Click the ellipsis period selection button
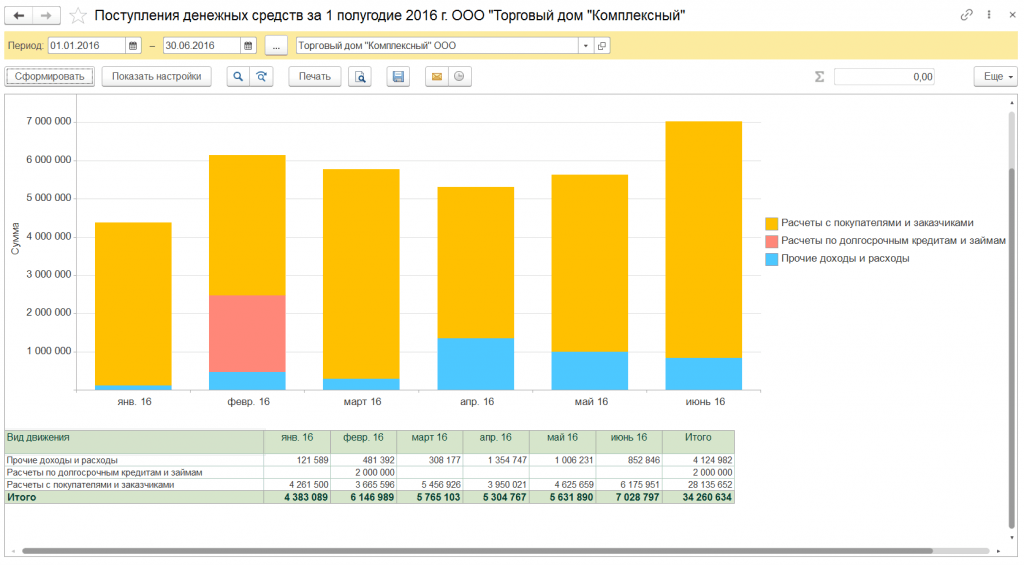 click(276, 46)
